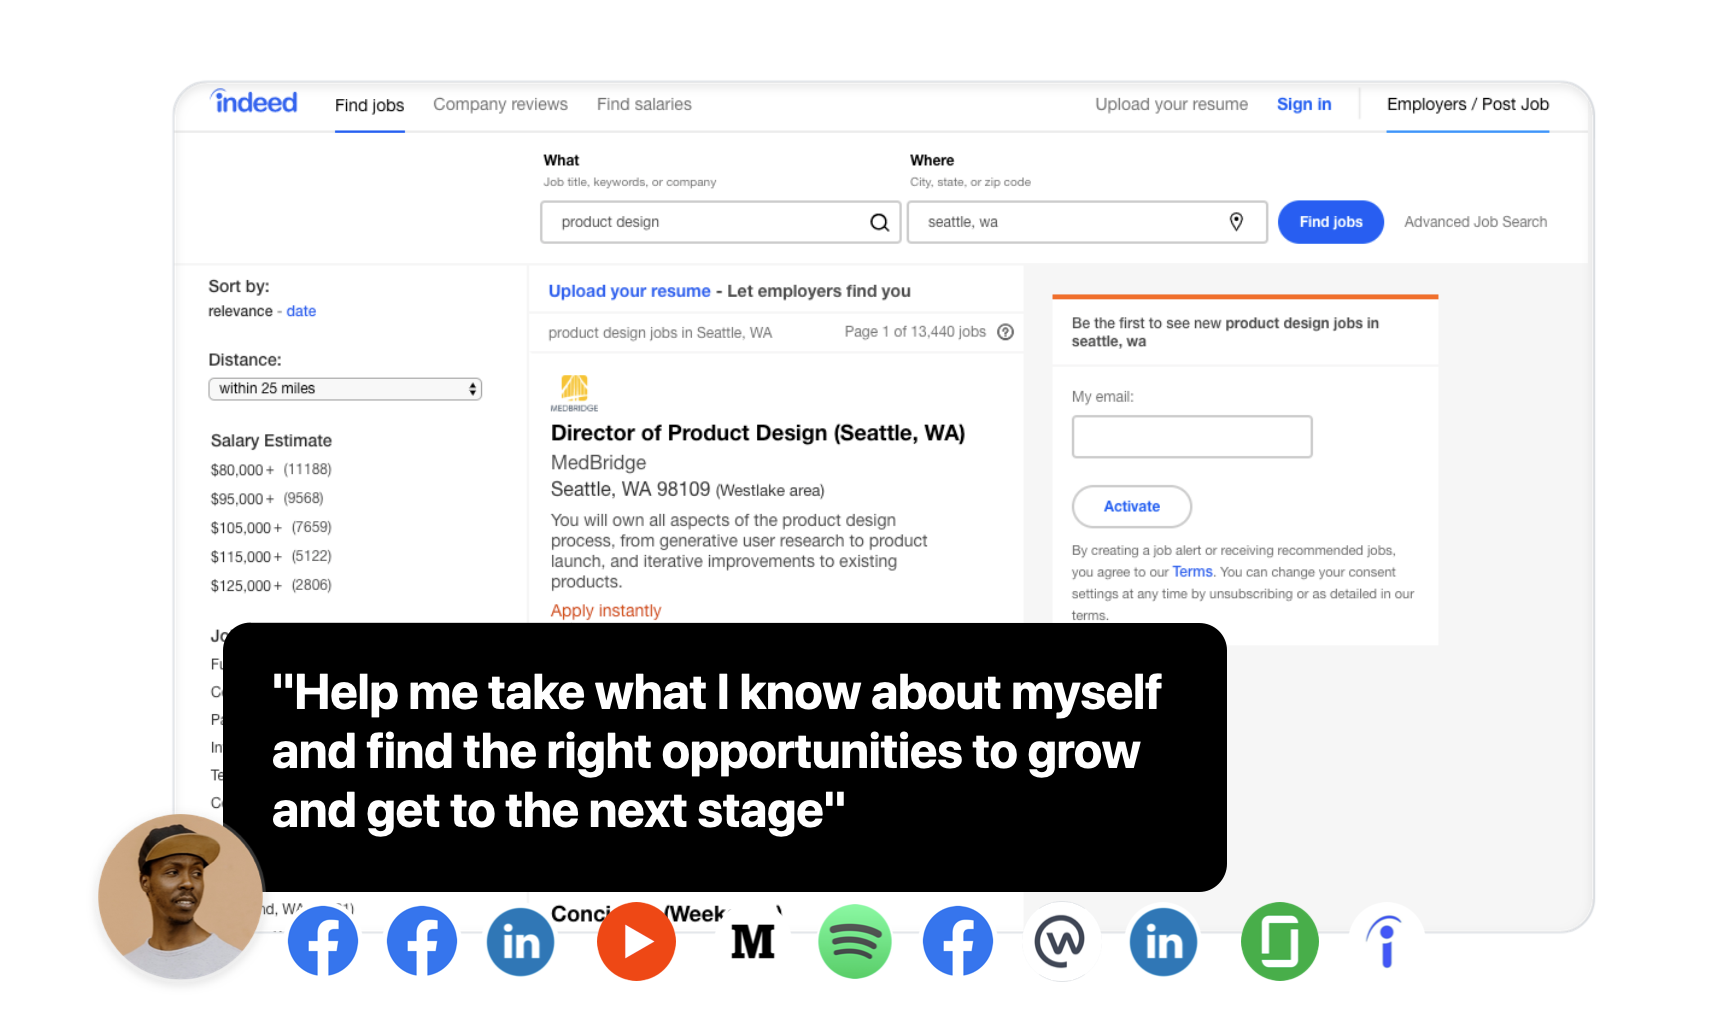The image size is (1721, 1027).
Task: Click the MedBridge company logo
Action: coord(574,392)
